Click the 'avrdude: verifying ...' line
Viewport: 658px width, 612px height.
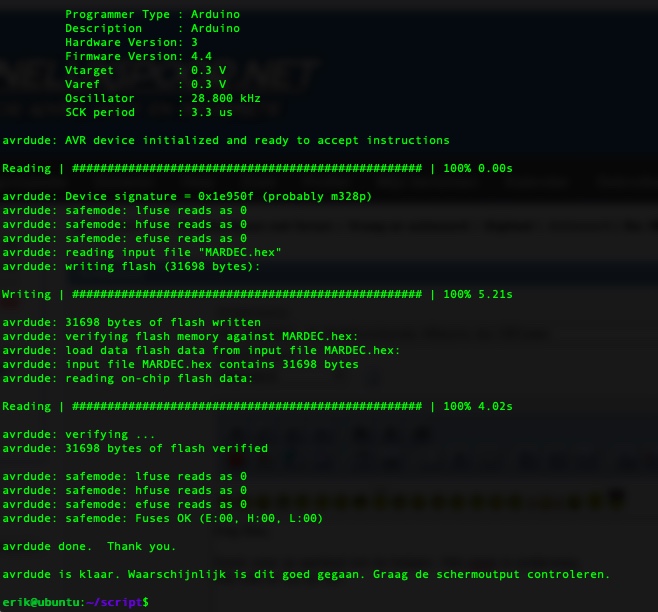point(79,434)
